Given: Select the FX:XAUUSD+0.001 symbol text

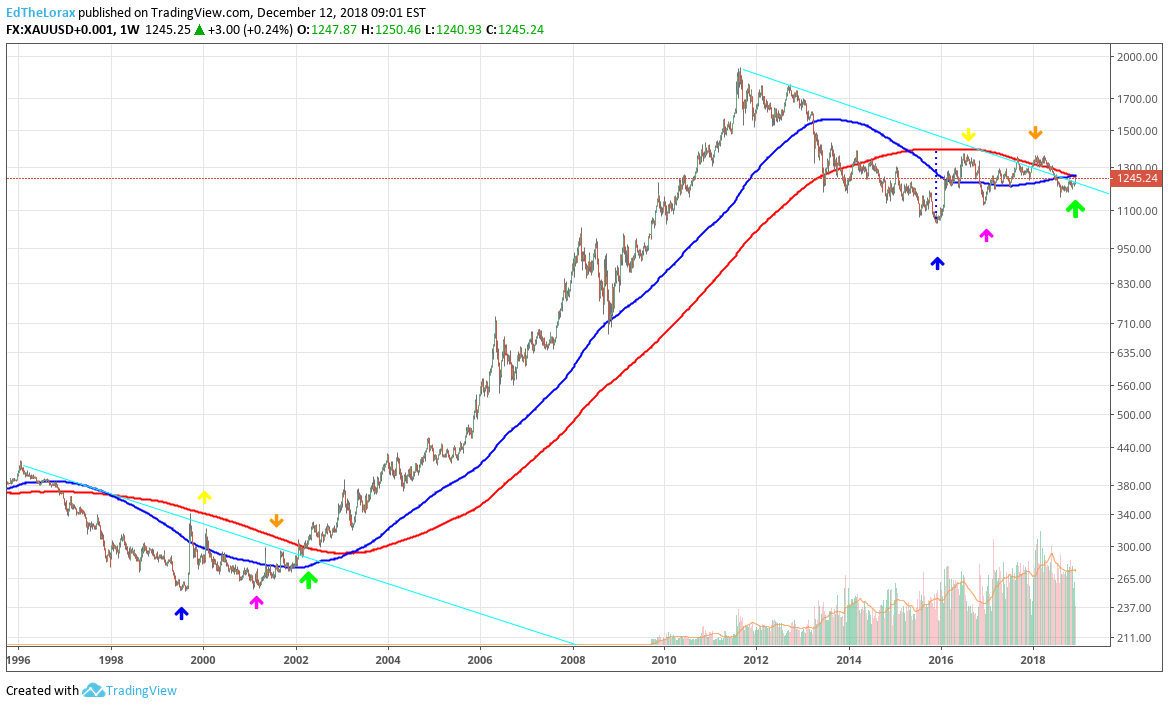Looking at the screenshot, I should (x=60, y=30).
